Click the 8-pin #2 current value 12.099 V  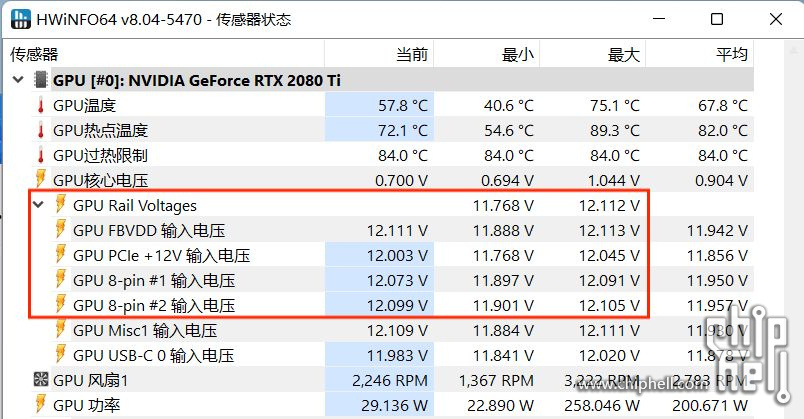(x=397, y=306)
